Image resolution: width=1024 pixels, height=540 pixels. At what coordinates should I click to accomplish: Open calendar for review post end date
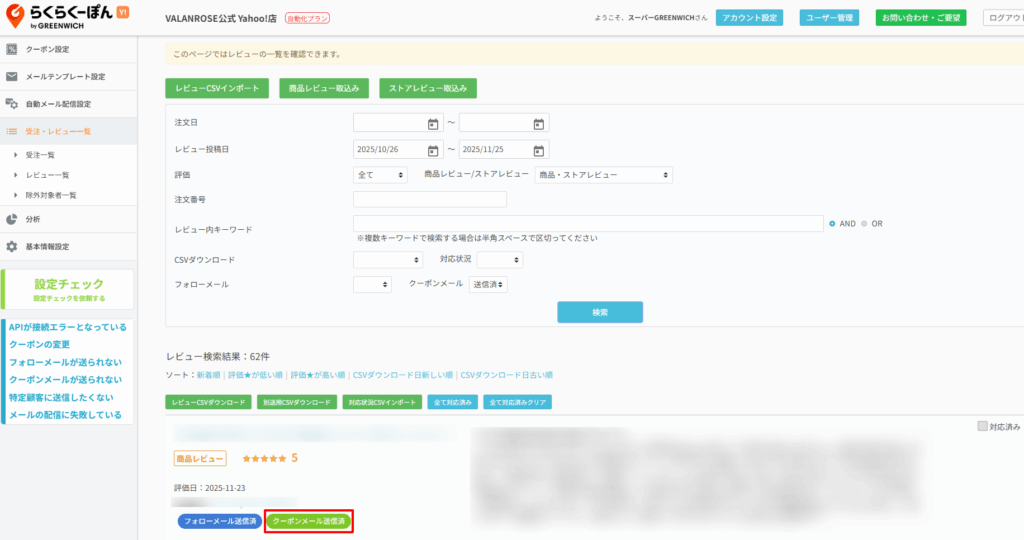point(538,150)
